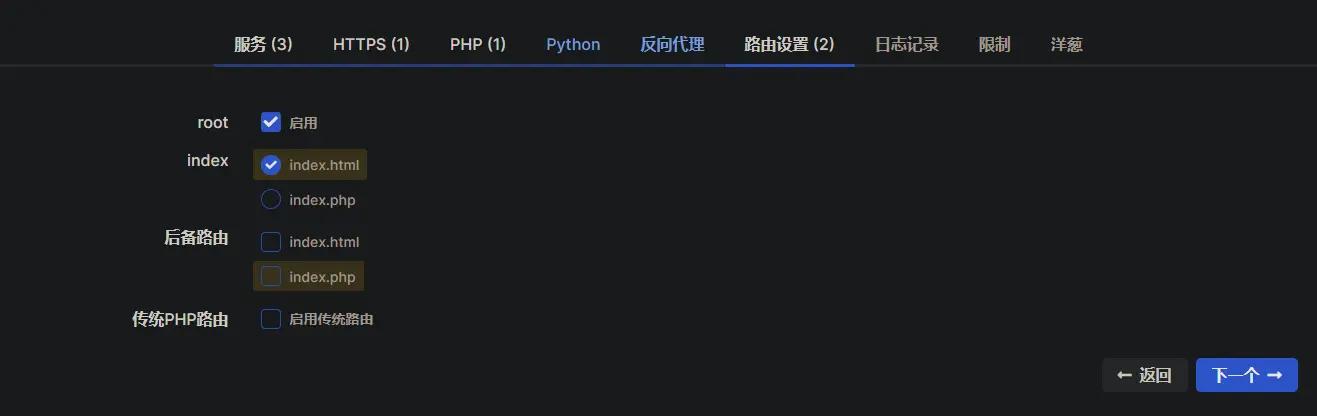Switch to the 服务 (3) tab
Viewport: 1317px width, 416px height.
263,44
